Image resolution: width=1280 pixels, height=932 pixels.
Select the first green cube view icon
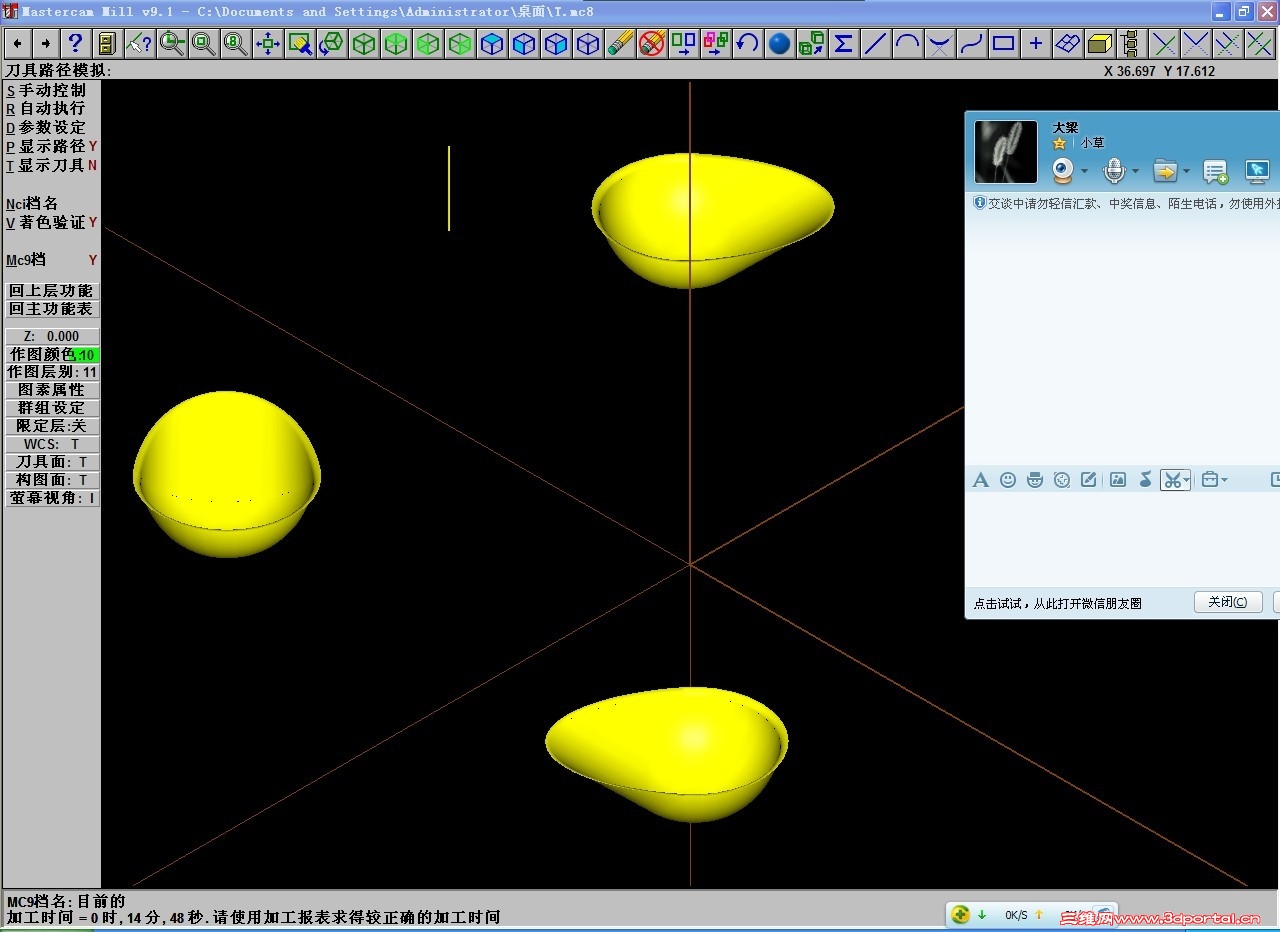click(364, 43)
